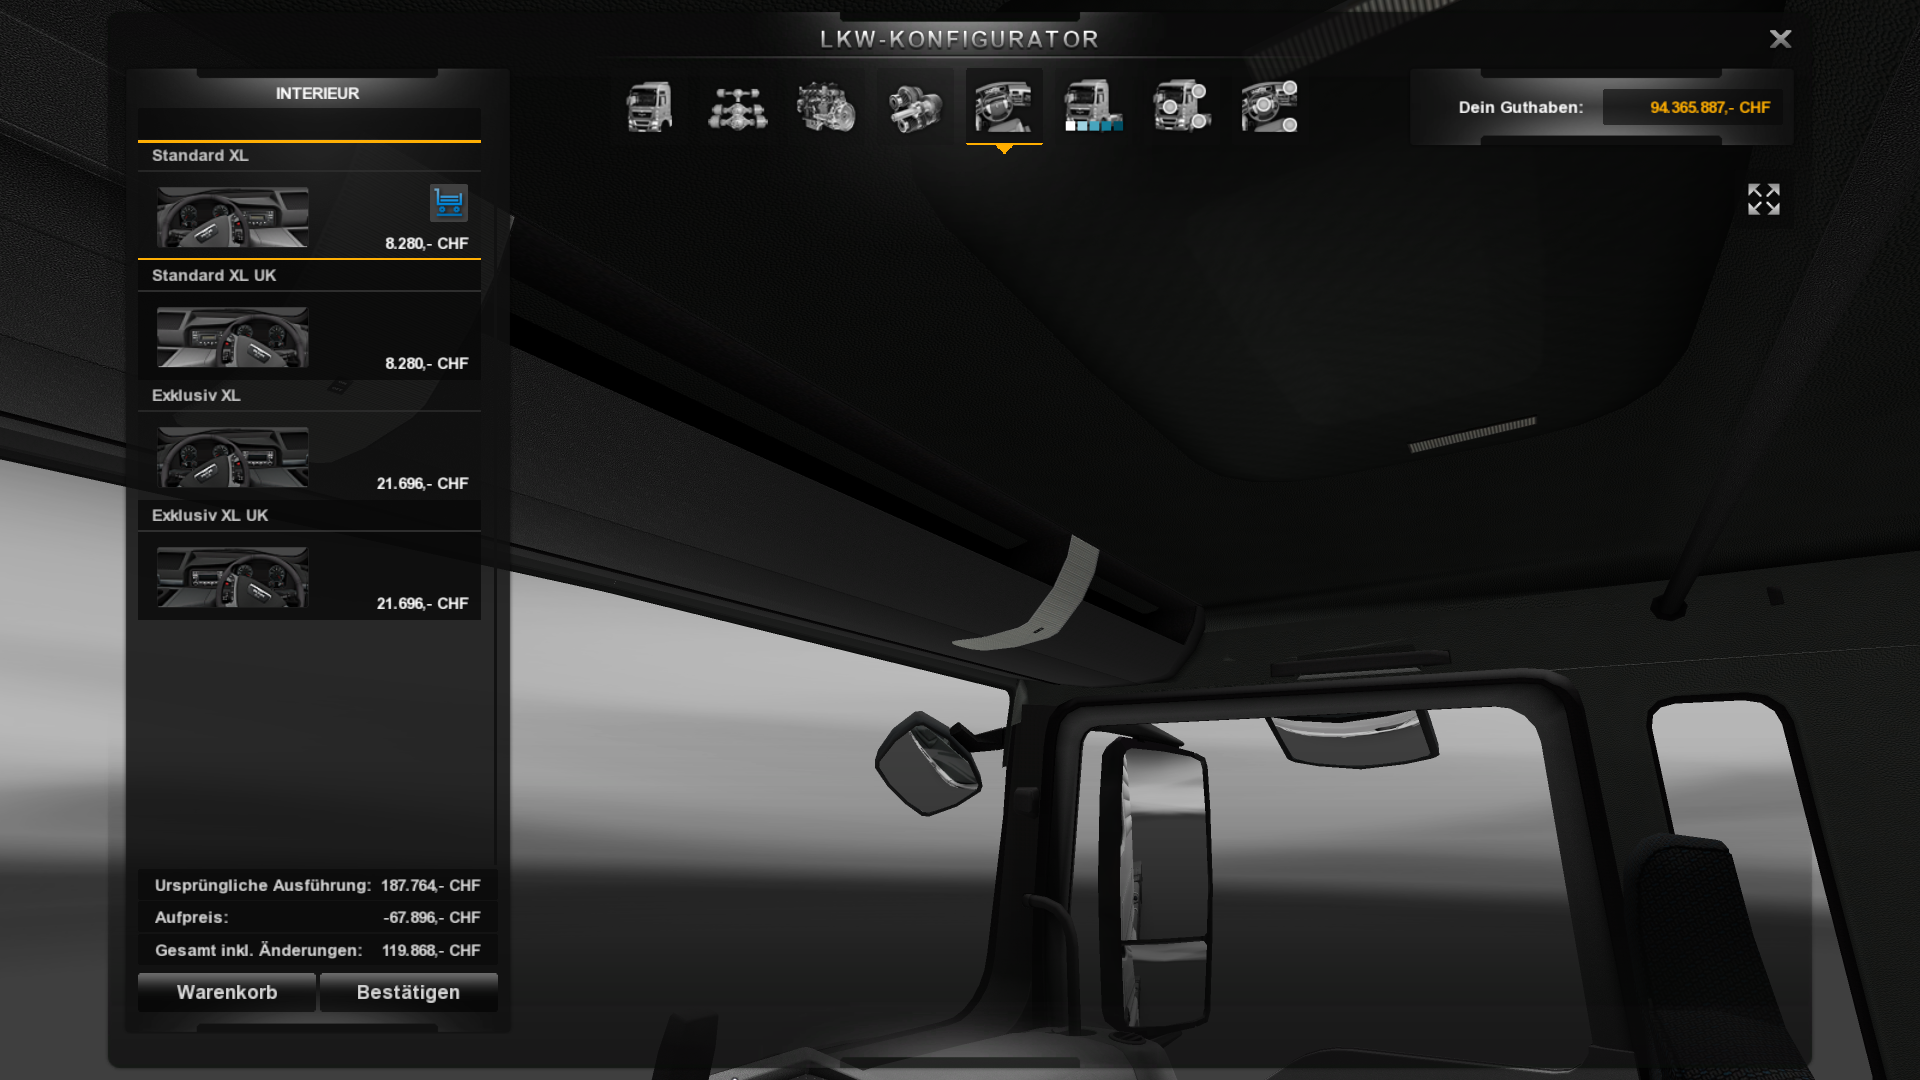
Task: Toggle the fullscreen view arrows icon
Action: (1764, 199)
